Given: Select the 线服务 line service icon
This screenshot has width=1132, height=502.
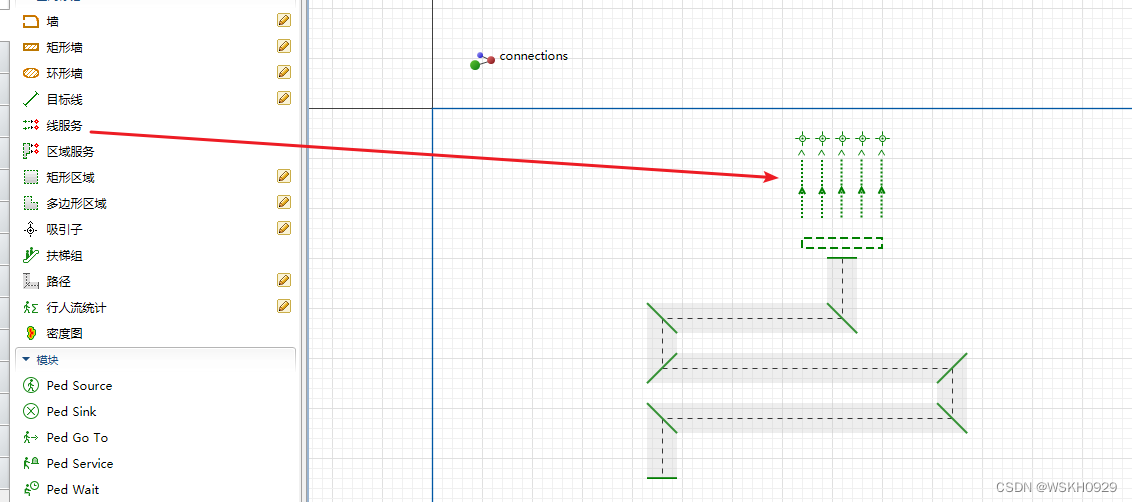Looking at the screenshot, I should point(30,126).
